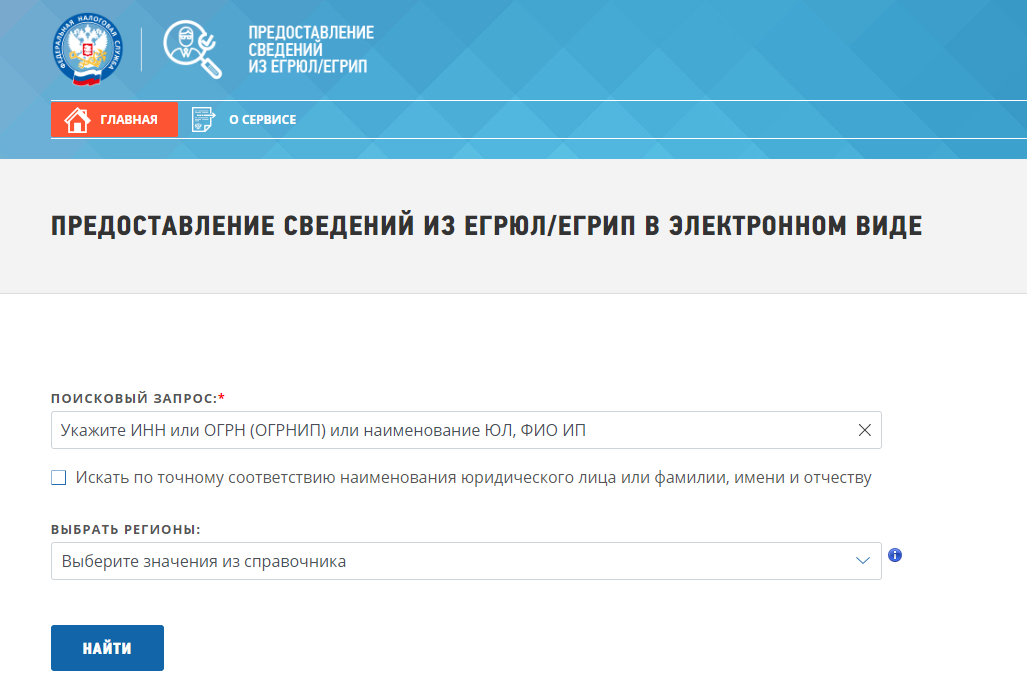Open the Главная tab

point(114,120)
